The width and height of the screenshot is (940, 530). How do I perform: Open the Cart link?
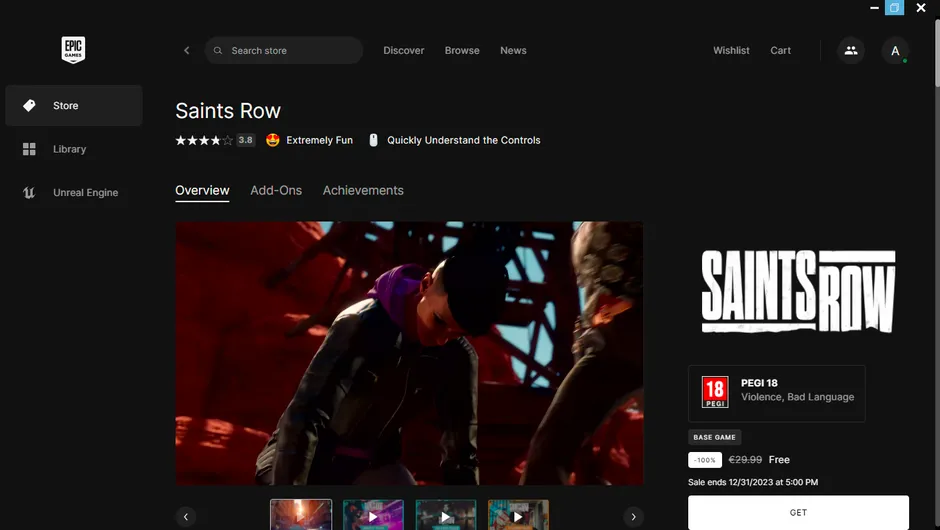(781, 51)
